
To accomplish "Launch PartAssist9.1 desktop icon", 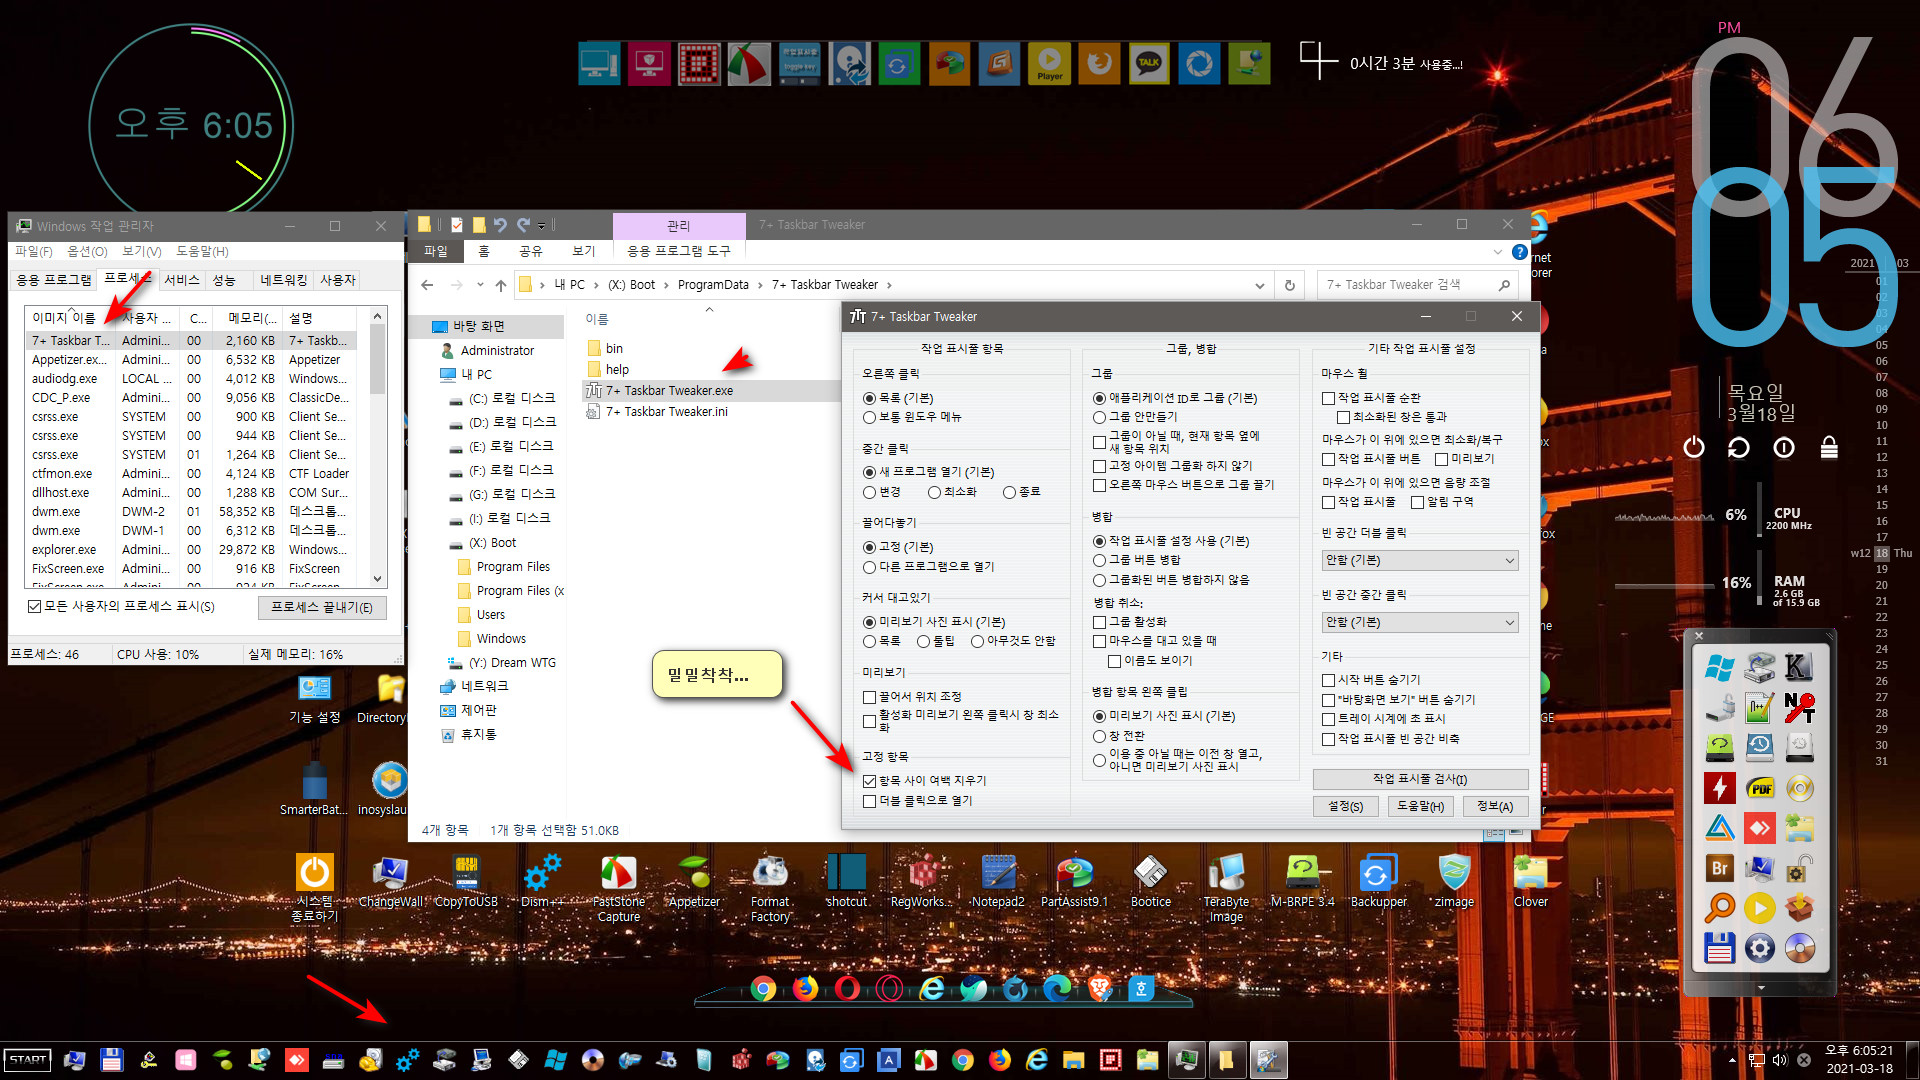I will pos(1074,881).
